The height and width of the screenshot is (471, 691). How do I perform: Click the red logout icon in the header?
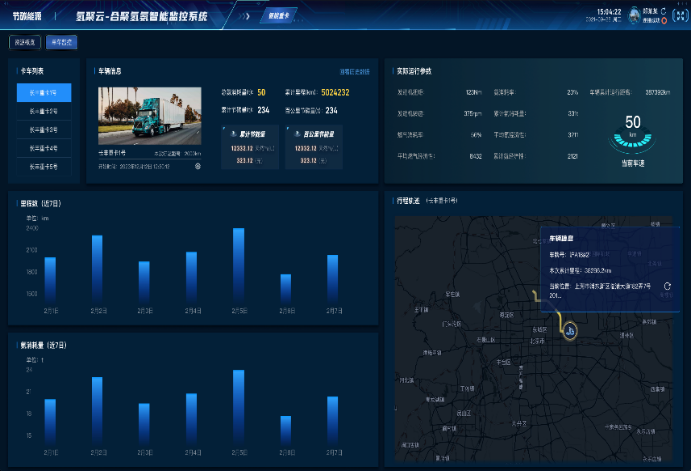tap(663, 21)
